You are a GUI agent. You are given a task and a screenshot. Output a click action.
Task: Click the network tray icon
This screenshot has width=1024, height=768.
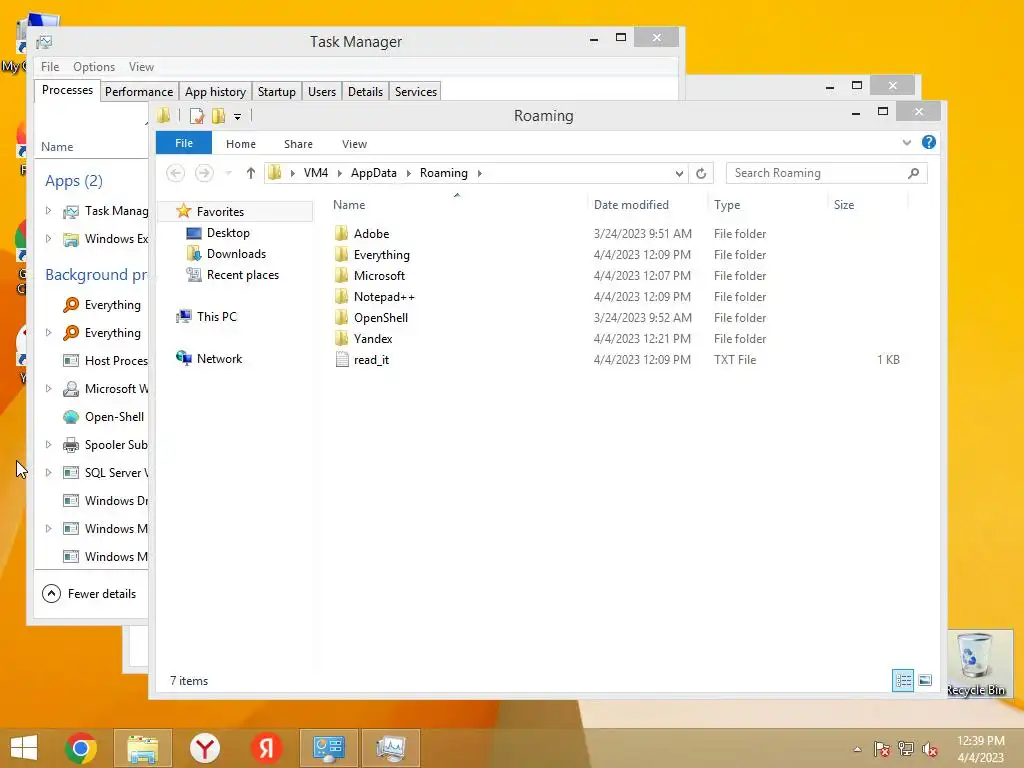coord(906,749)
